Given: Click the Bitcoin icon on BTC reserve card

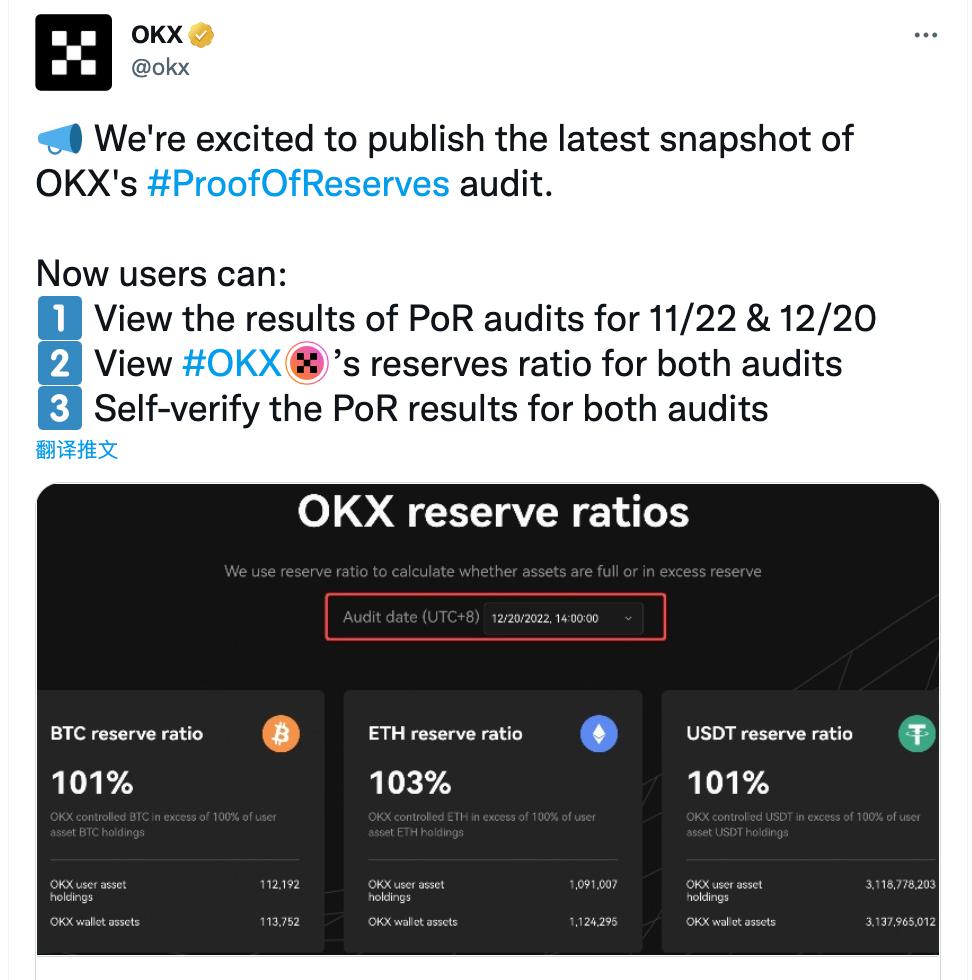Looking at the screenshot, I should [x=279, y=734].
